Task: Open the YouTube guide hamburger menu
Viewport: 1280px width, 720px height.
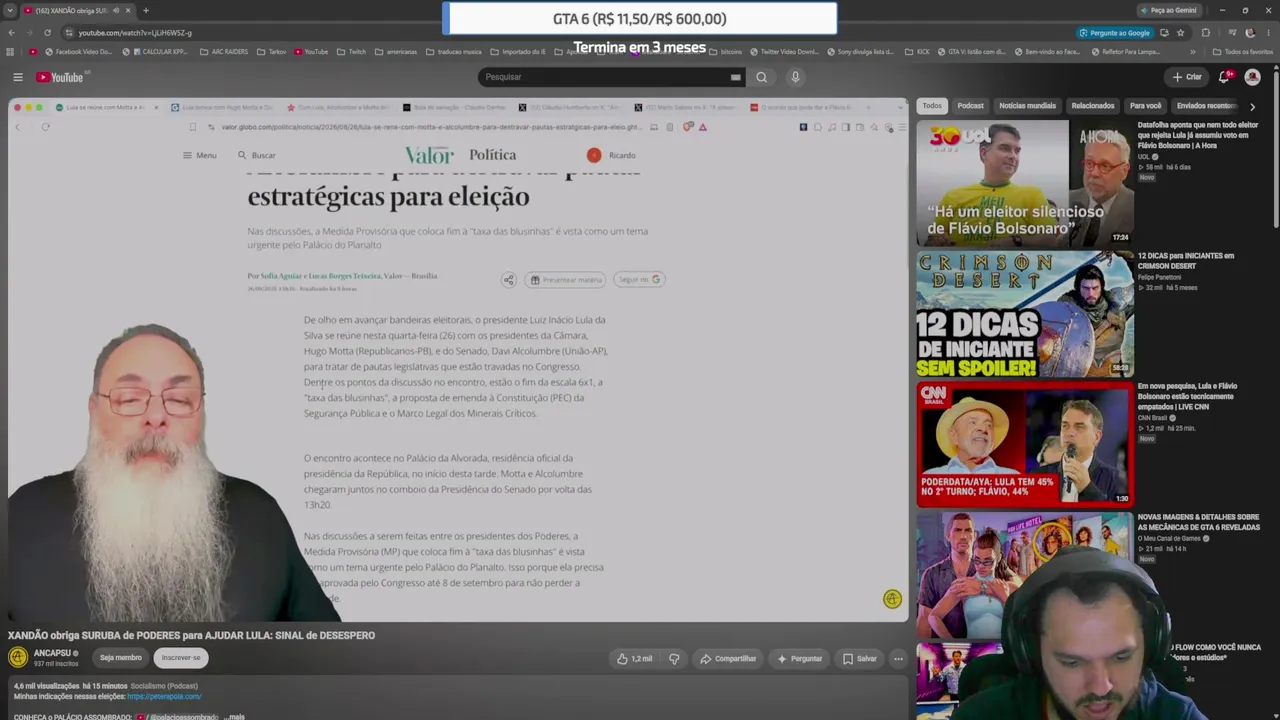Action: (18, 77)
